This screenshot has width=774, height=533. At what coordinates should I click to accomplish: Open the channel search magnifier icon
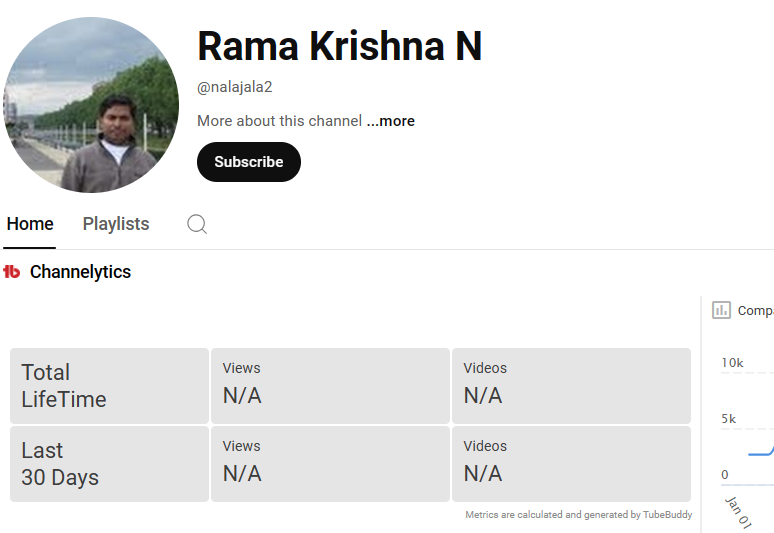[x=197, y=224]
